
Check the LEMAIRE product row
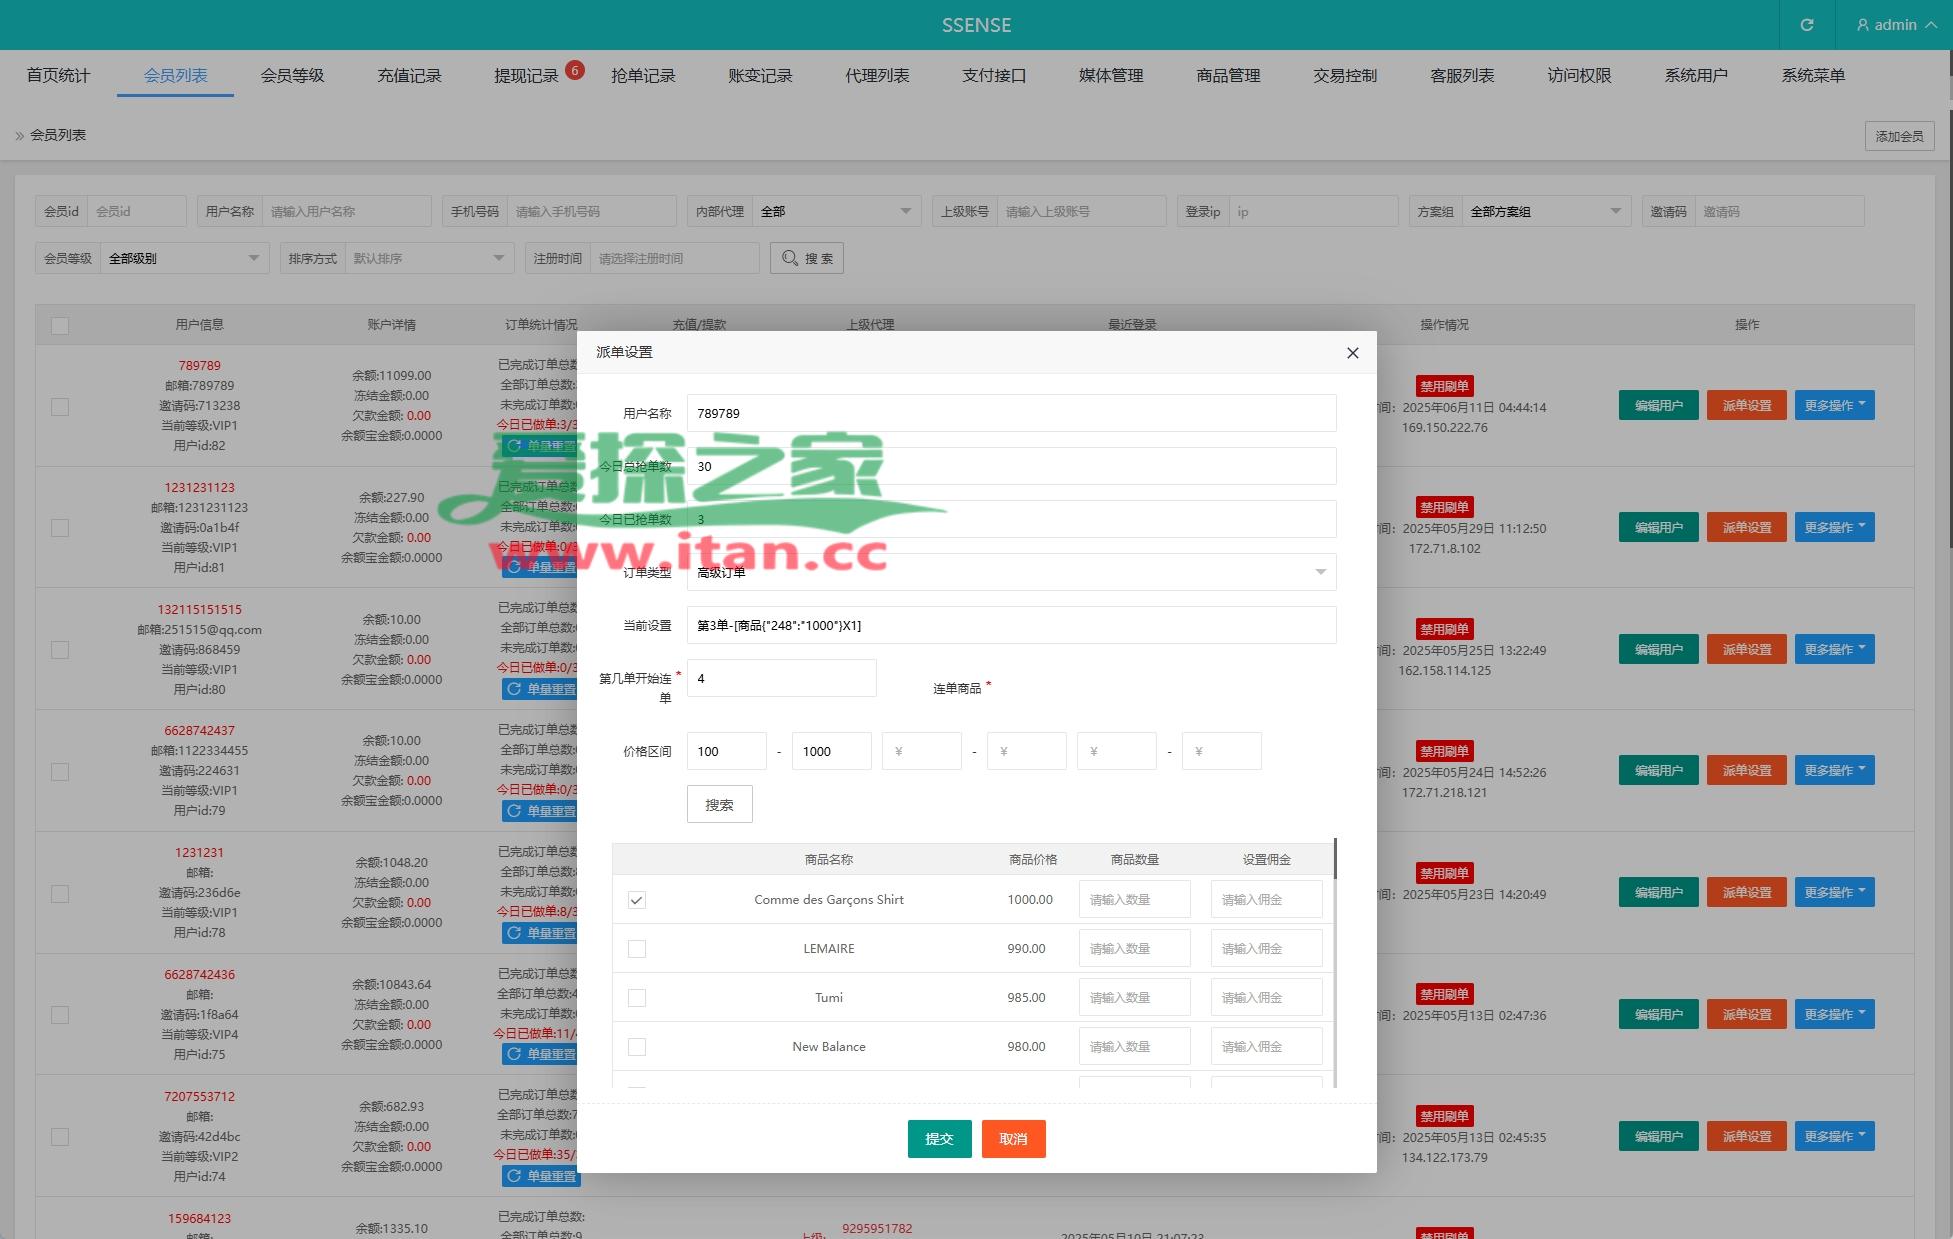[637, 949]
